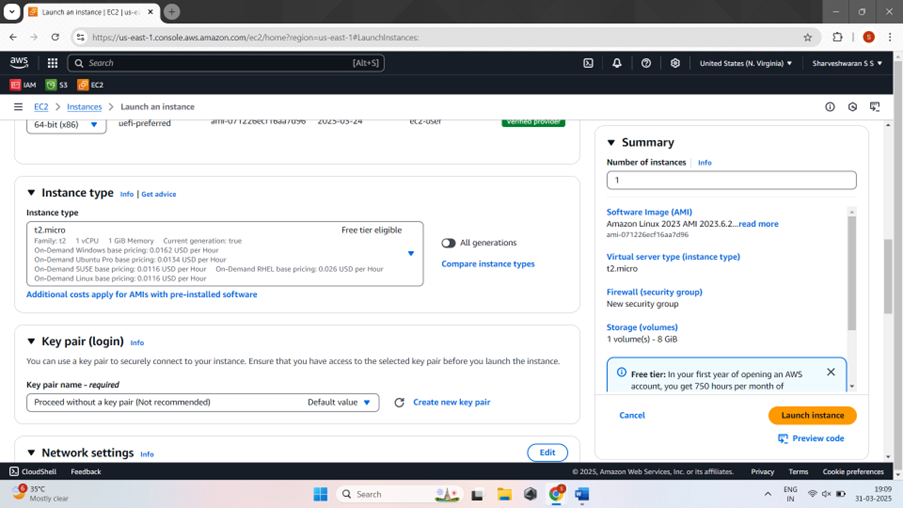Screen dimensions: 903x508
Task: Open the Chrome tab search dropdown
Action: [x=12, y=12]
